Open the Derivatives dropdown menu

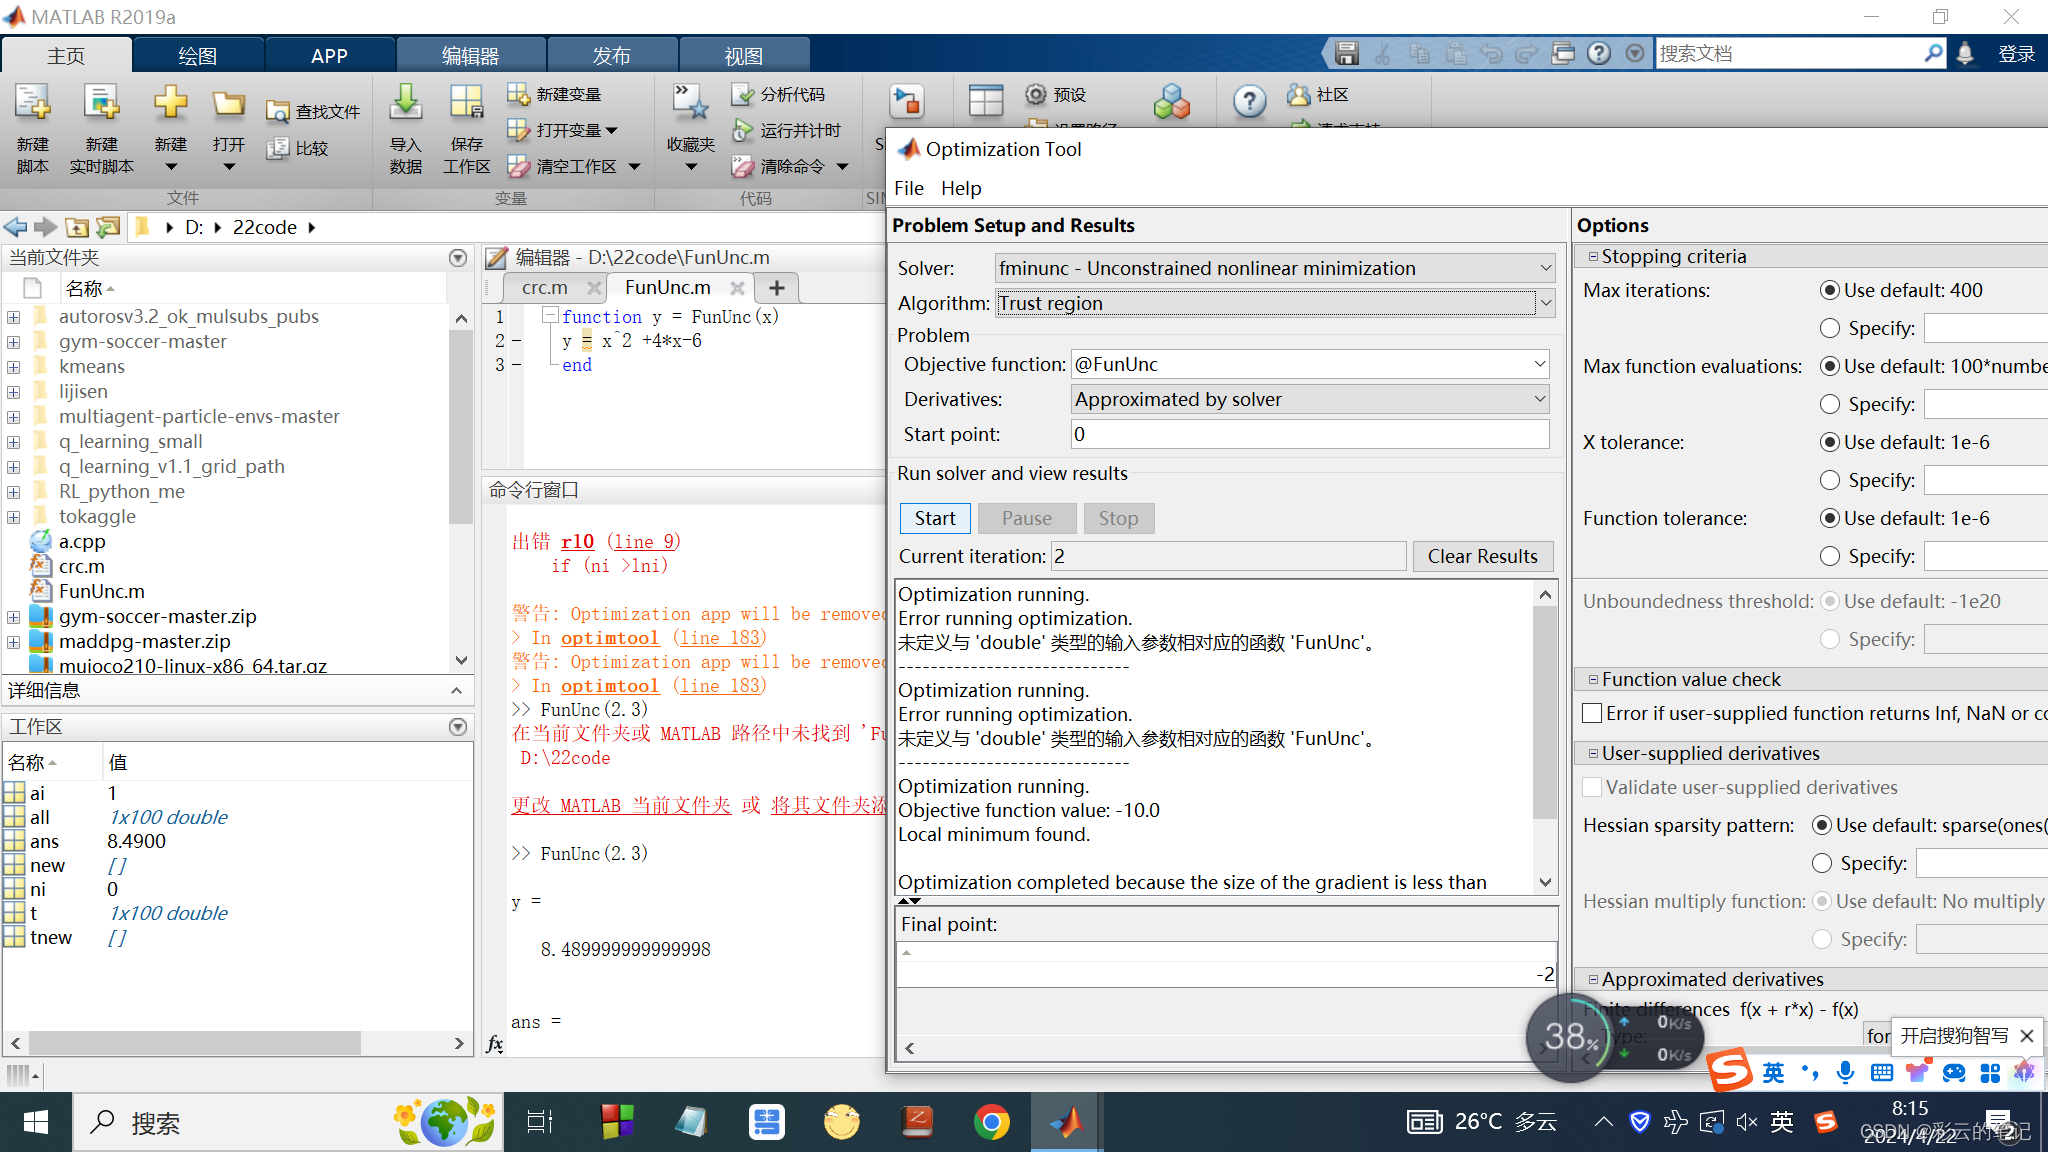tap(1539, 399)
